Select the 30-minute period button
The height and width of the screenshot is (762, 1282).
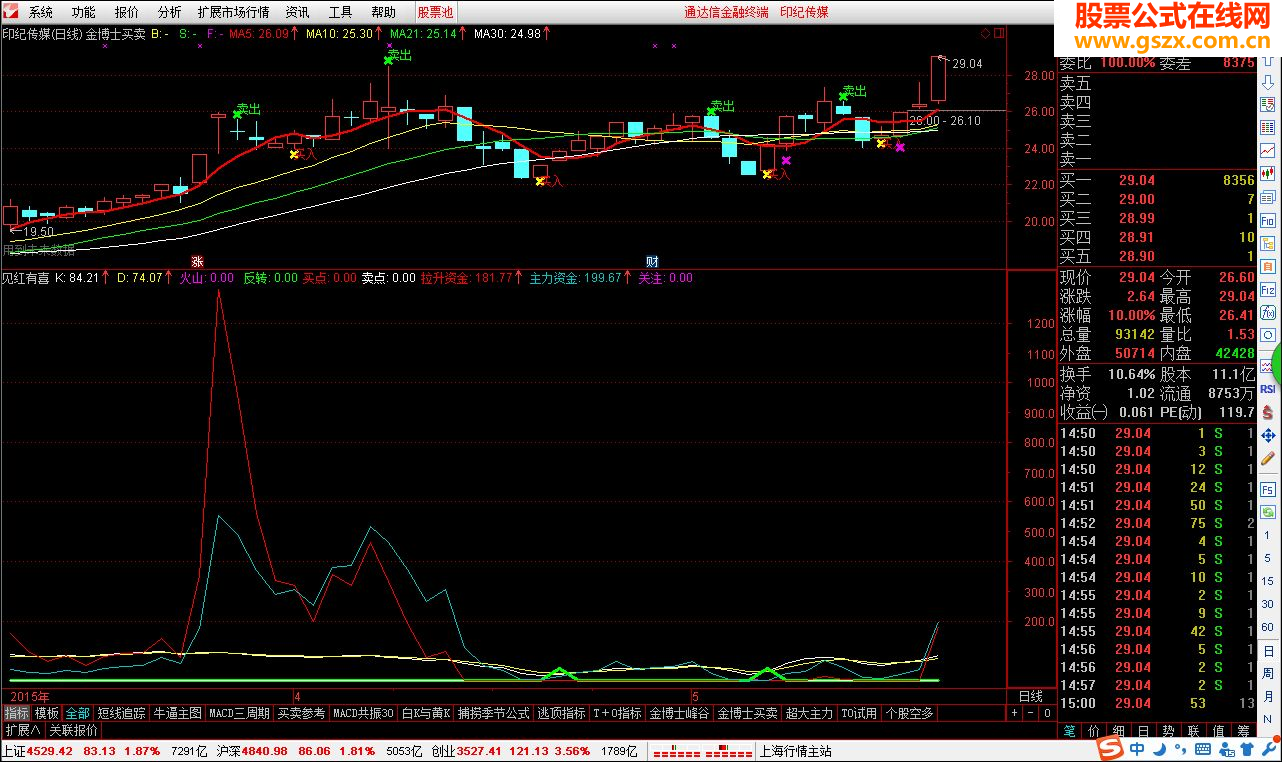[x=1268, y=605]
